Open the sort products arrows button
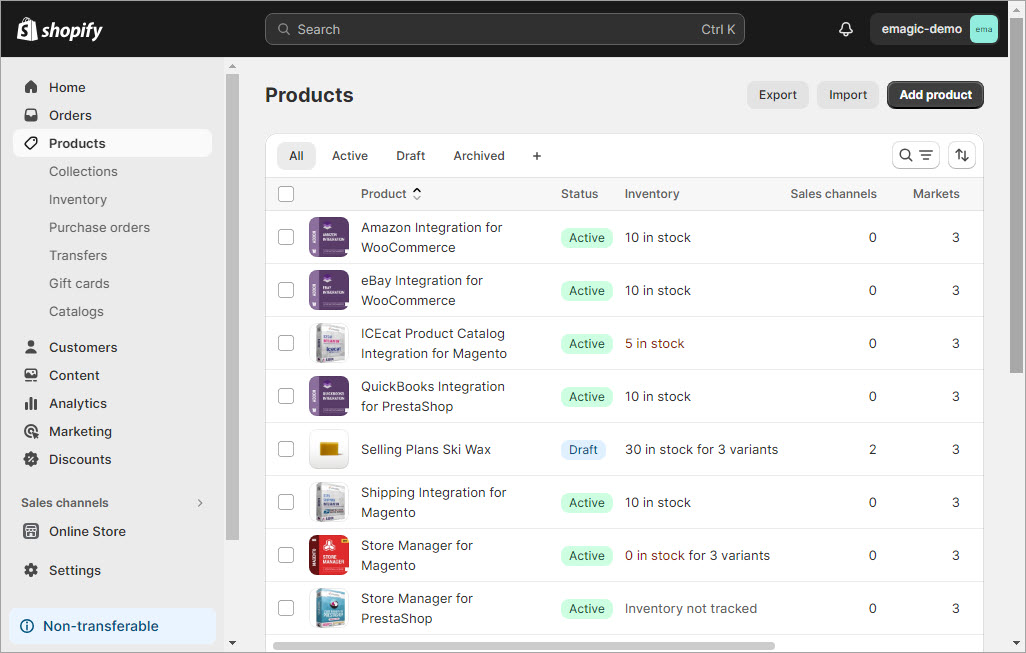Screen dimensions: 1026x653 (x=962, y=155)
